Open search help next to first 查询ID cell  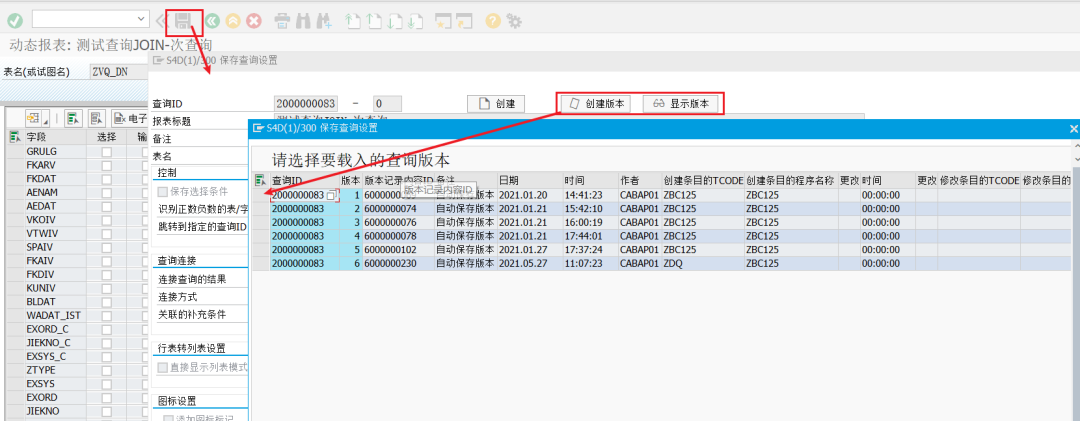tap(333, 195)
